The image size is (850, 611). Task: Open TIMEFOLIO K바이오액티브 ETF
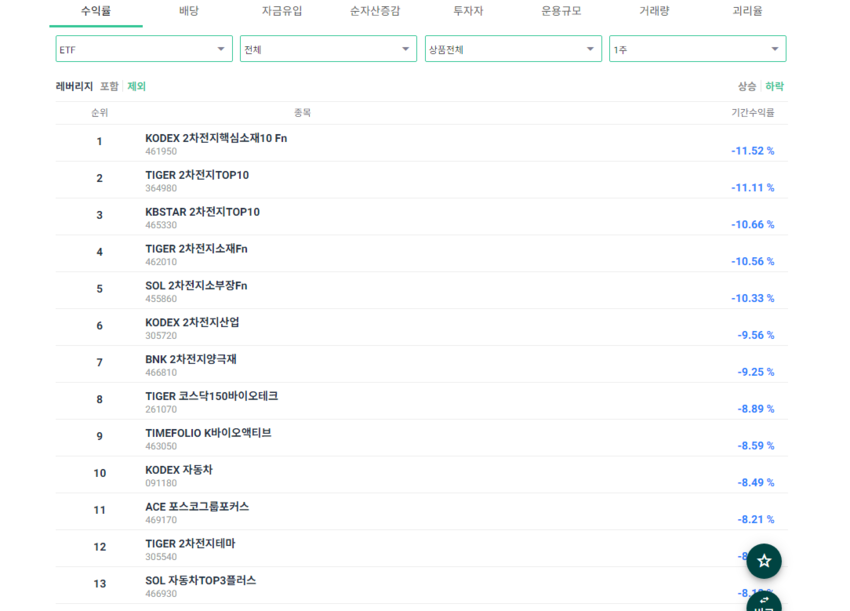209,433
